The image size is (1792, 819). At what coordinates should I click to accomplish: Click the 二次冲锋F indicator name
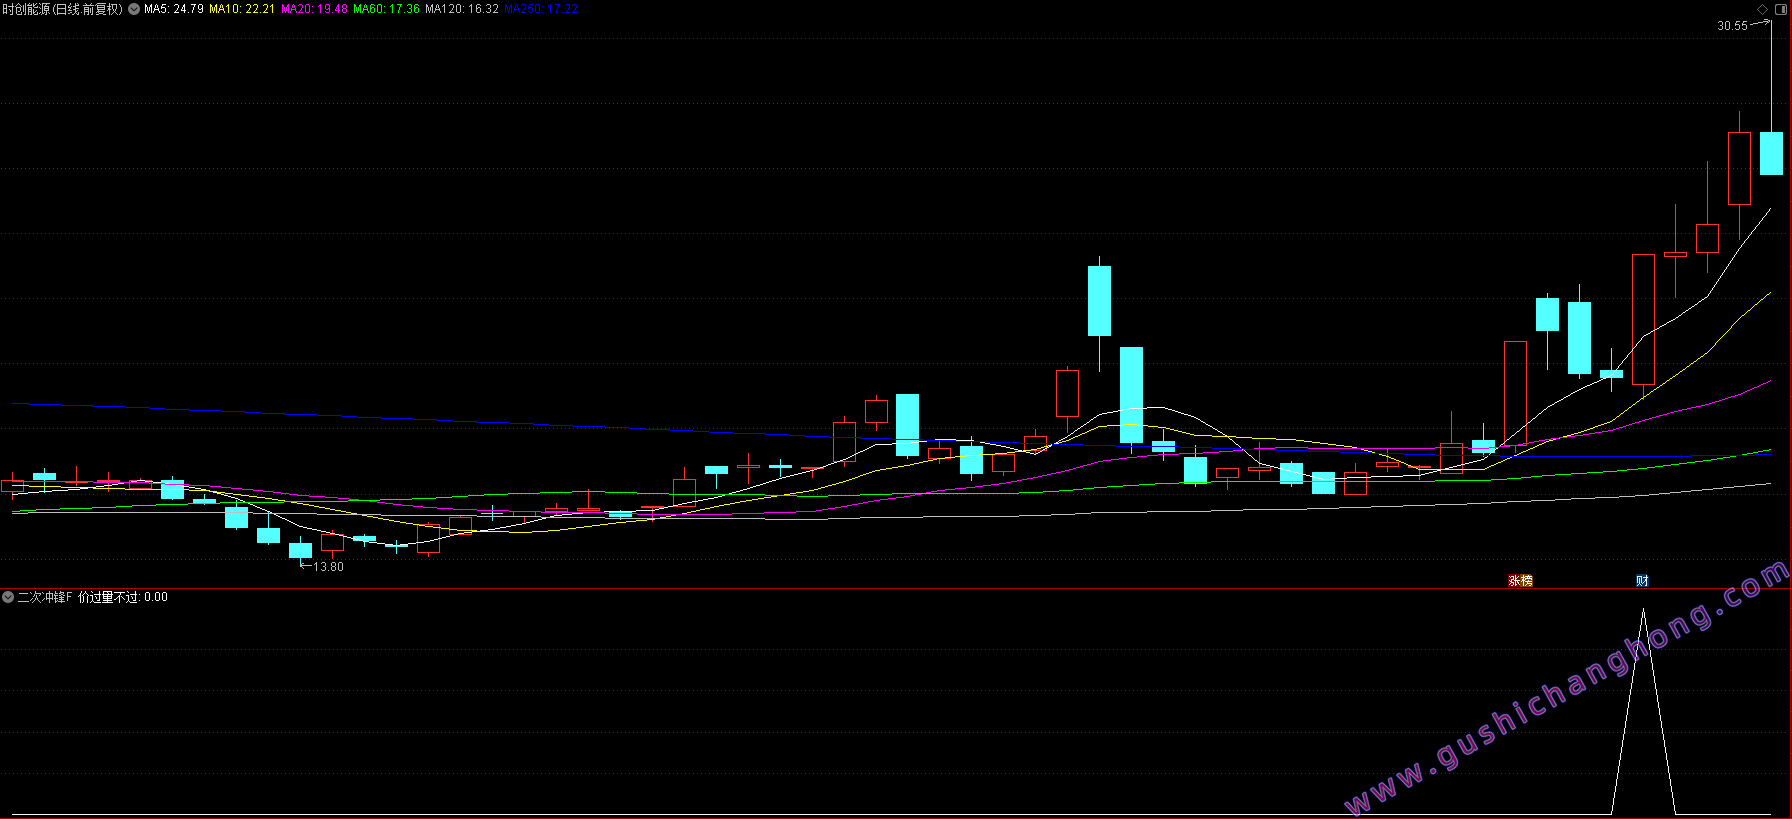click(x=45, y=597)
